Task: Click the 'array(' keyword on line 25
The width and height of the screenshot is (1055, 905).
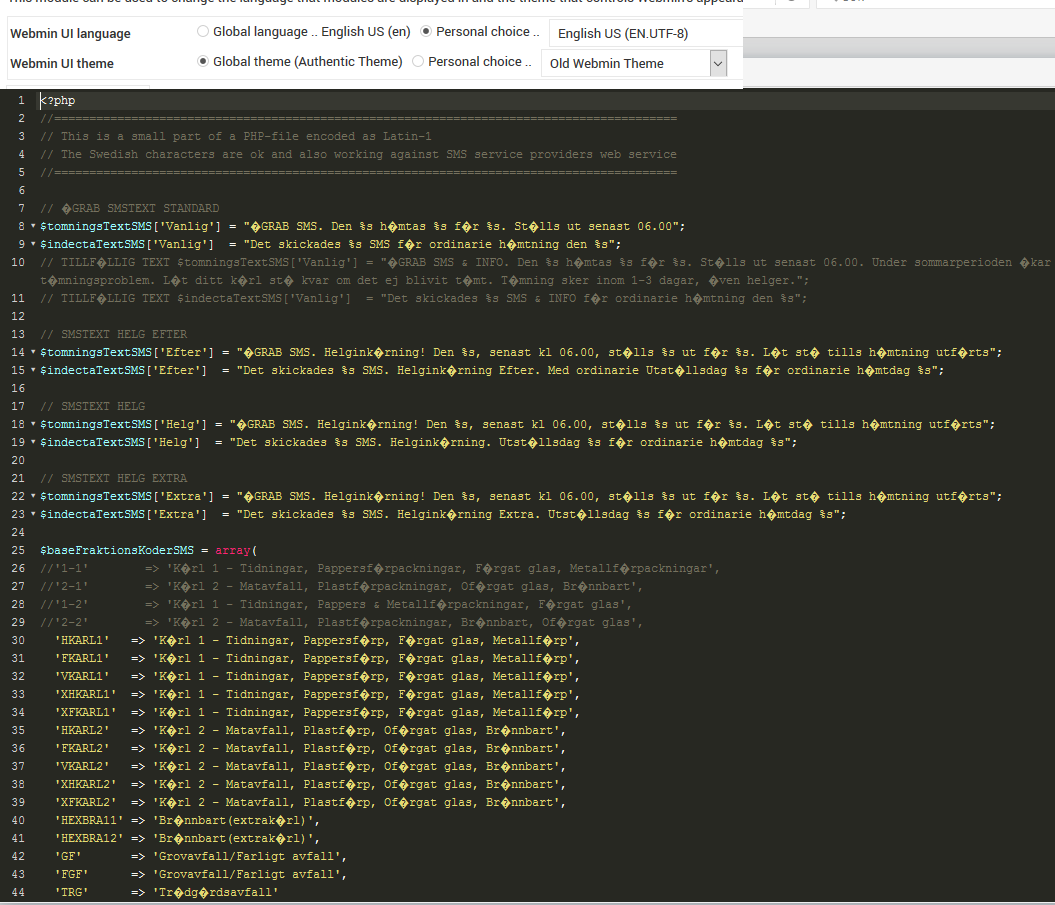Action: (x=236, y=550)
